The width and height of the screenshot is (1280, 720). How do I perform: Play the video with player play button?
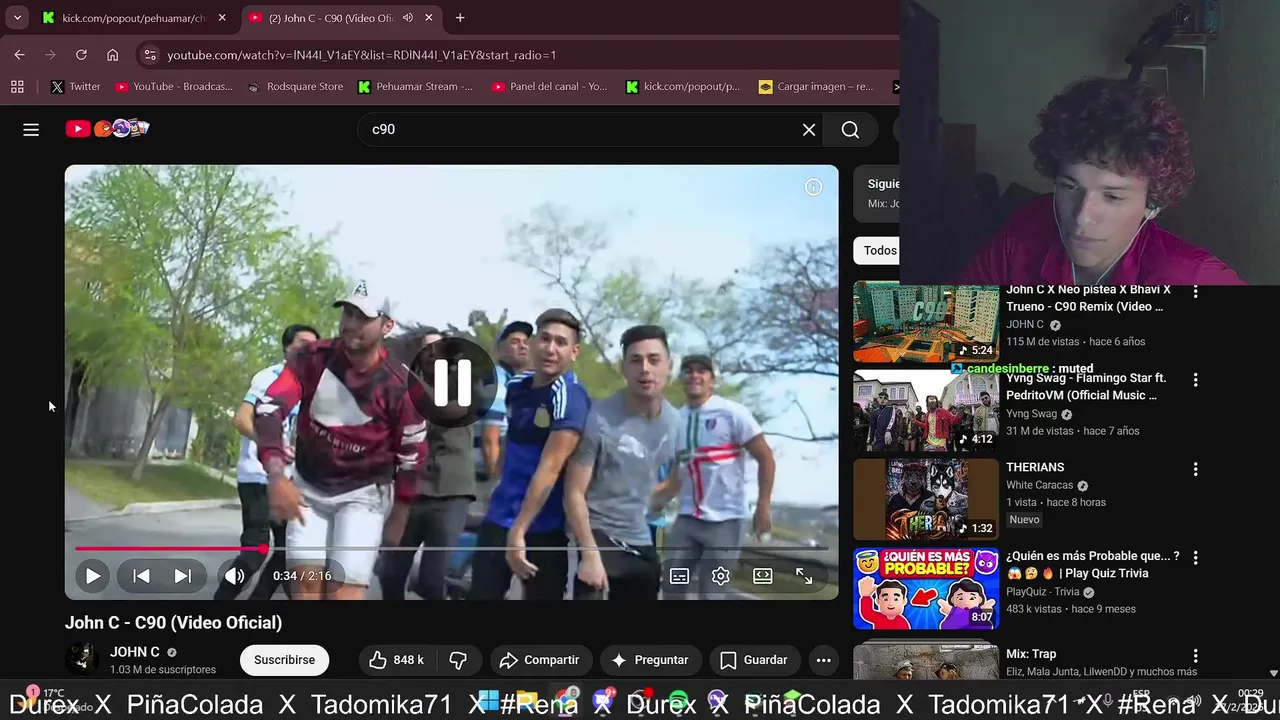(x=92, y=576)
